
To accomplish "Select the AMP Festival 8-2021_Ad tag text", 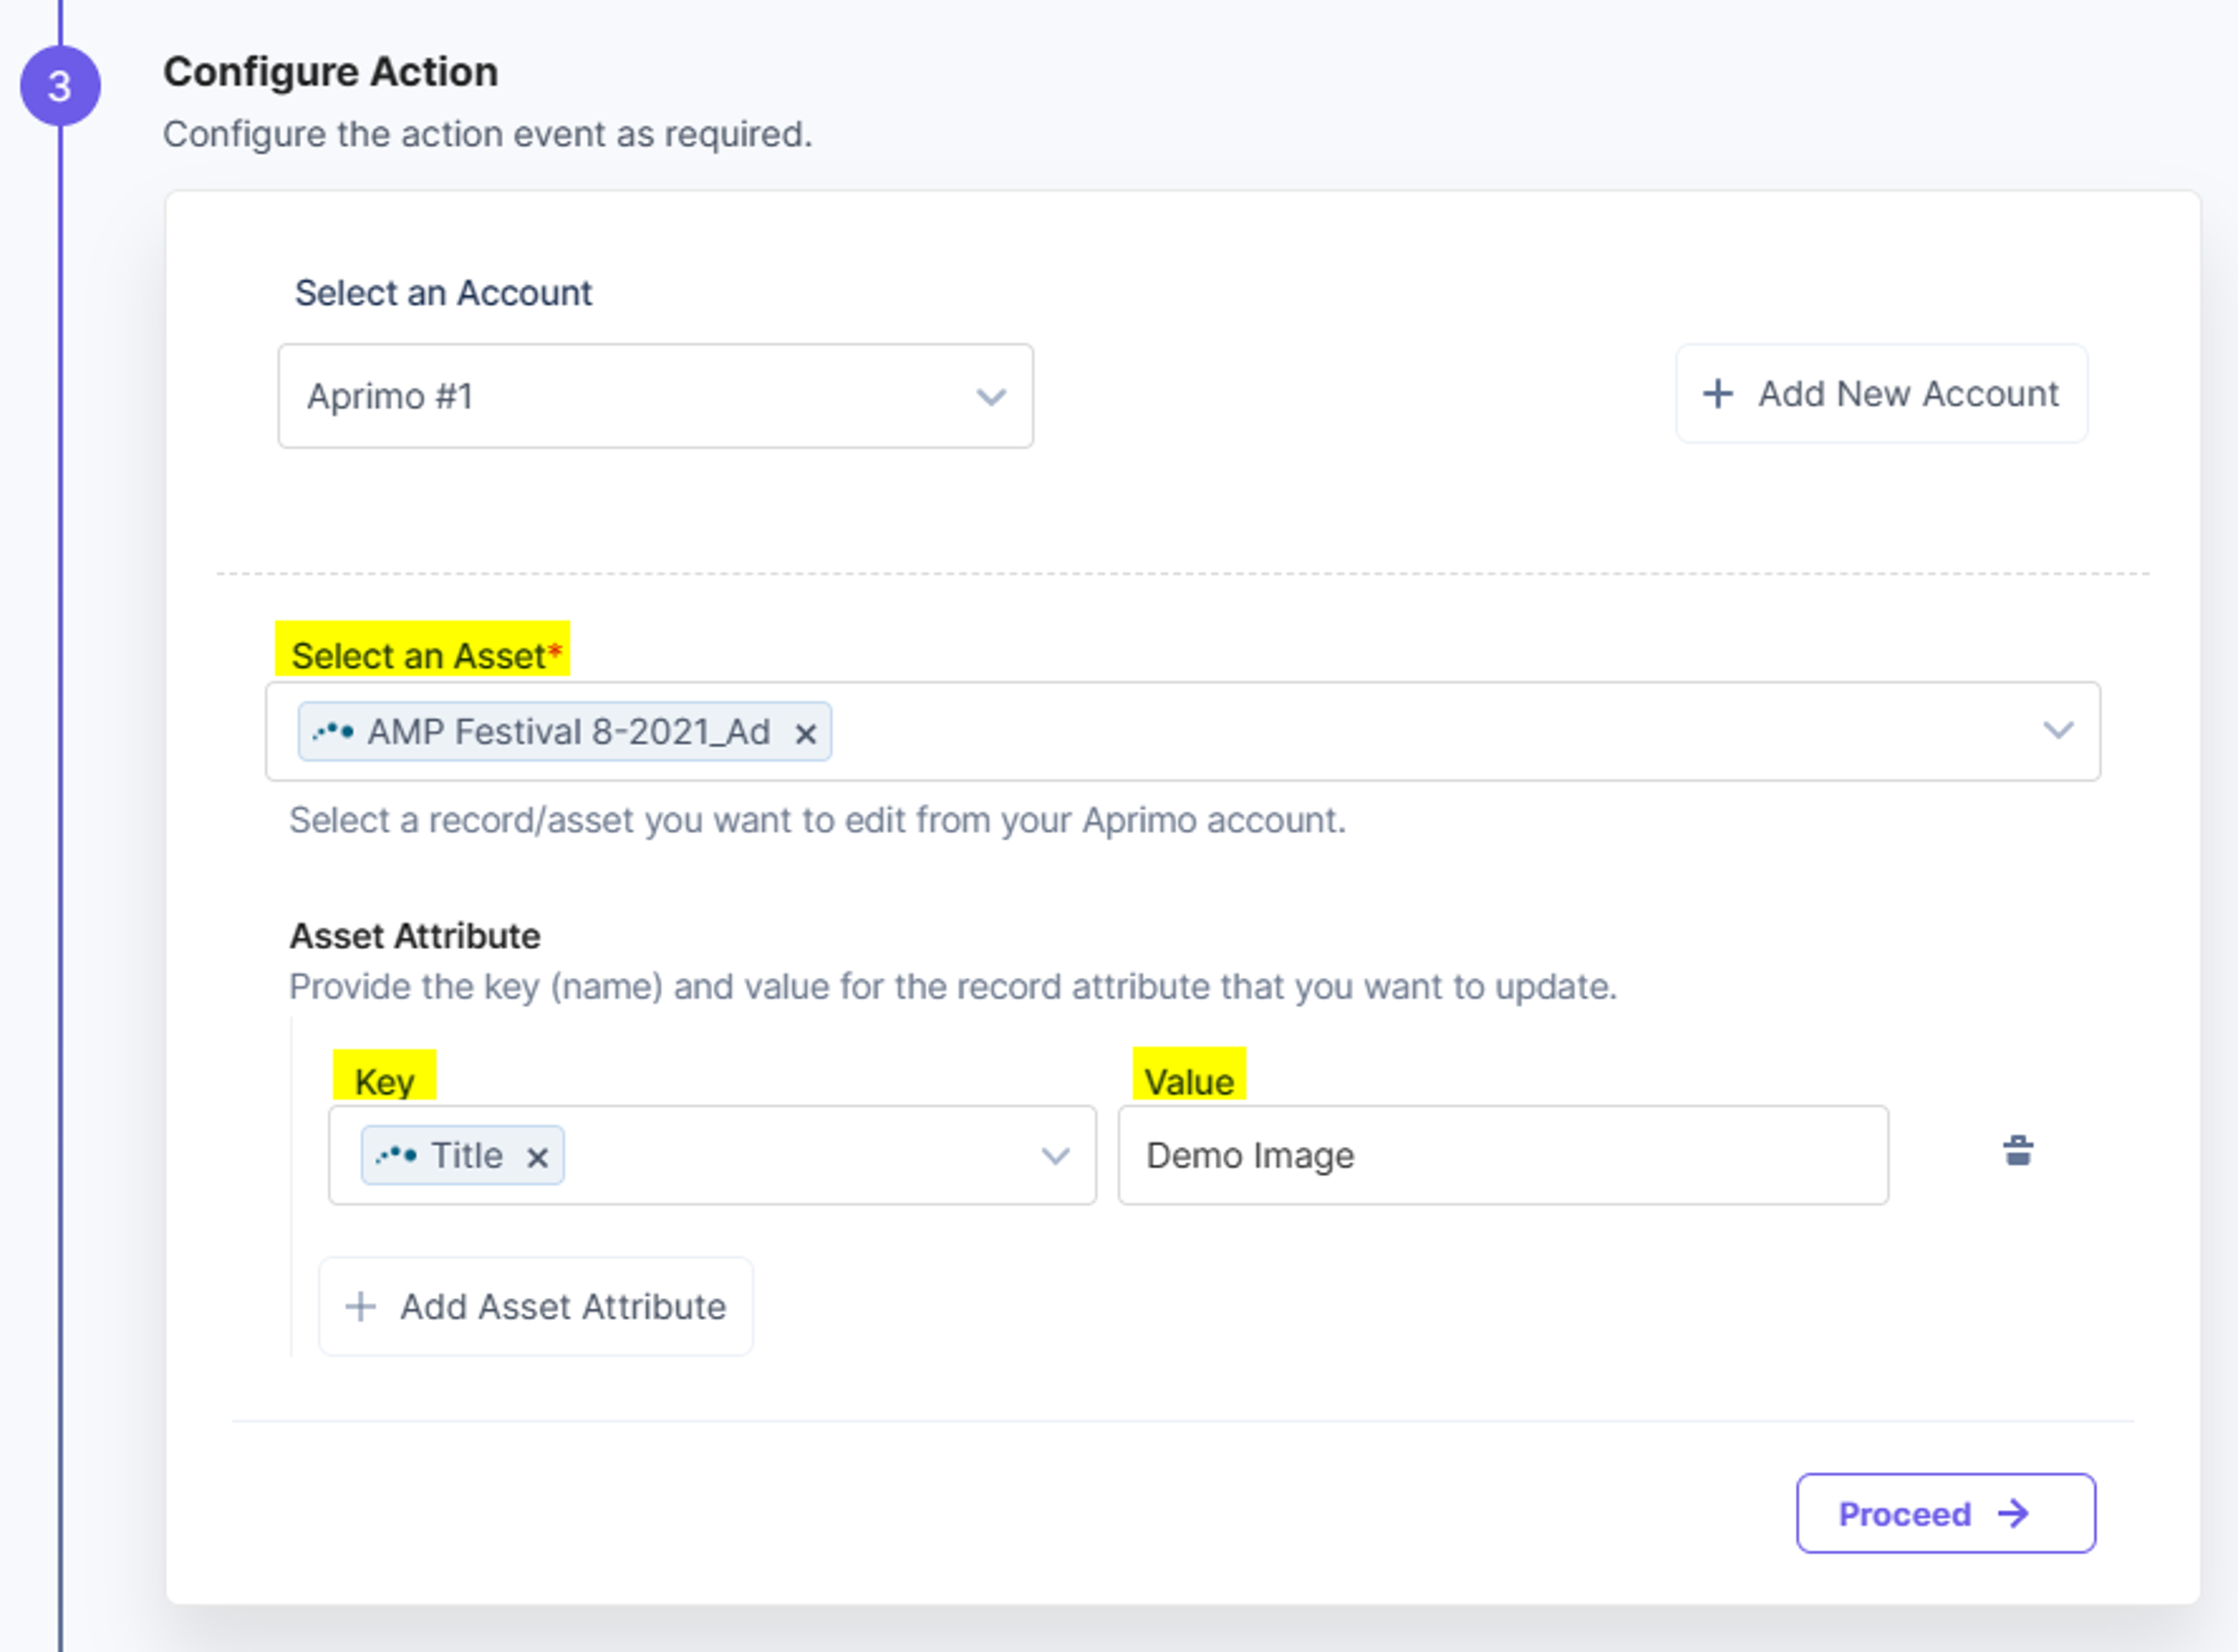I will coord(568,732).
